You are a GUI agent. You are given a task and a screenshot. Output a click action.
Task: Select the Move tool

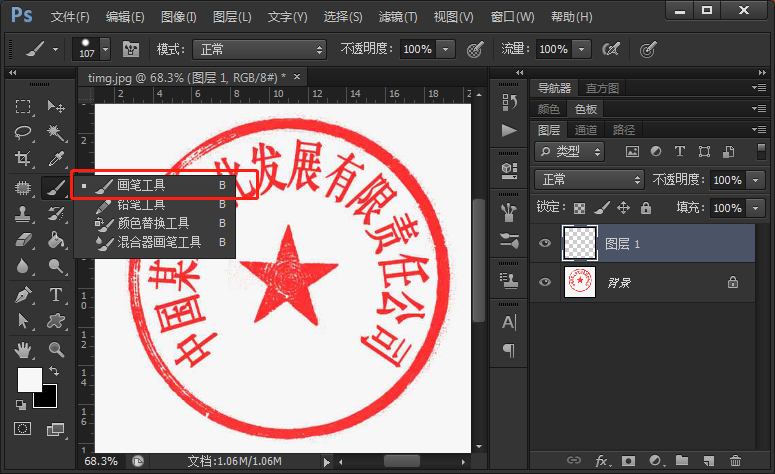point(56,107)
